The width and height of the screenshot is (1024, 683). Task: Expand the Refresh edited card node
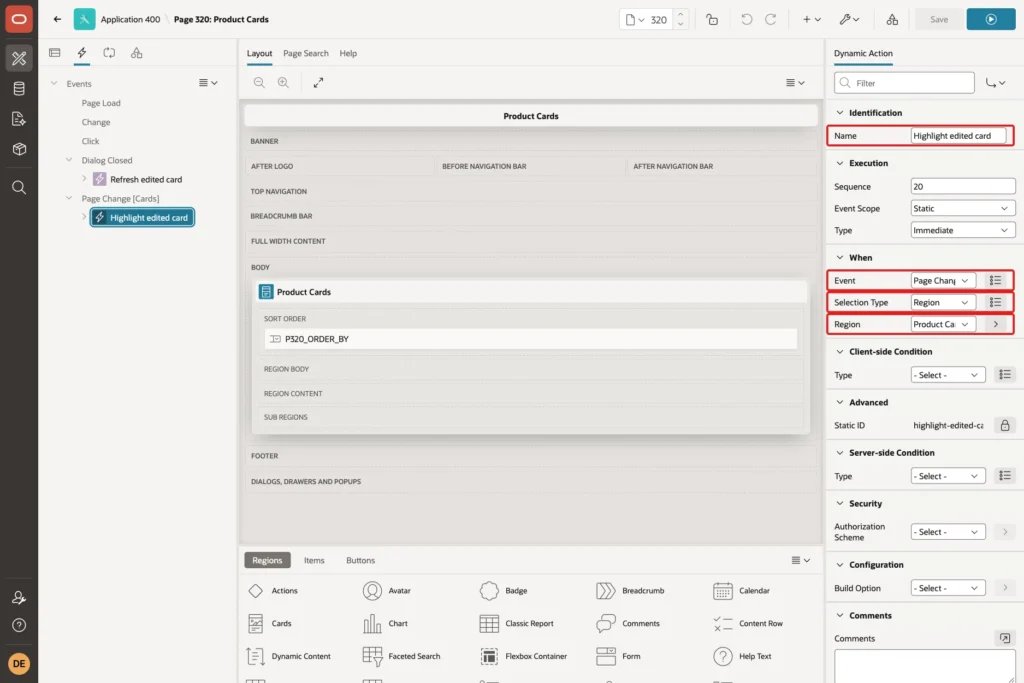click(x=84, y=179)
